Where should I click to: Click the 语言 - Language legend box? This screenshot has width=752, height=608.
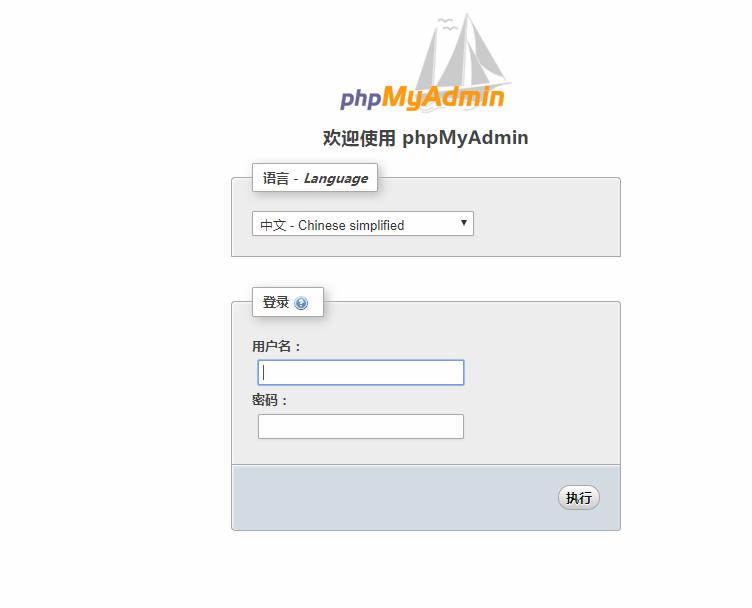tap(315, 178)
